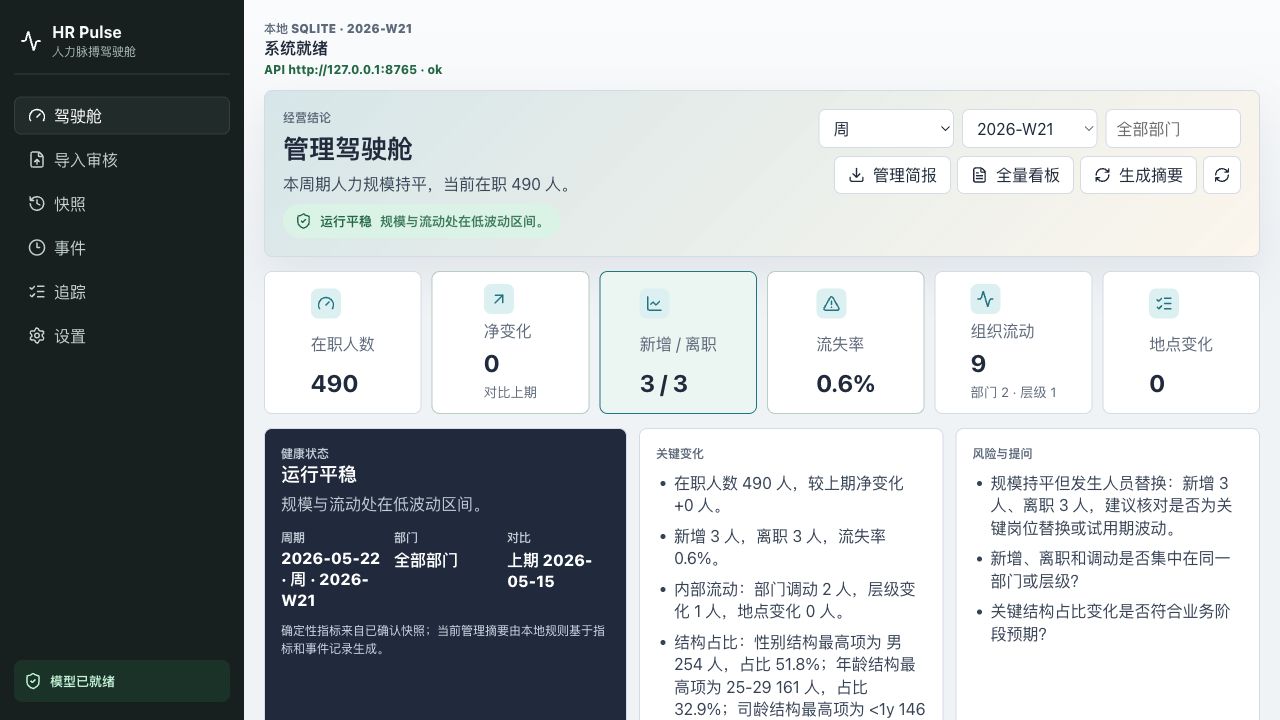
Task: Download the 管理简报 report
Action: point(892,175)
